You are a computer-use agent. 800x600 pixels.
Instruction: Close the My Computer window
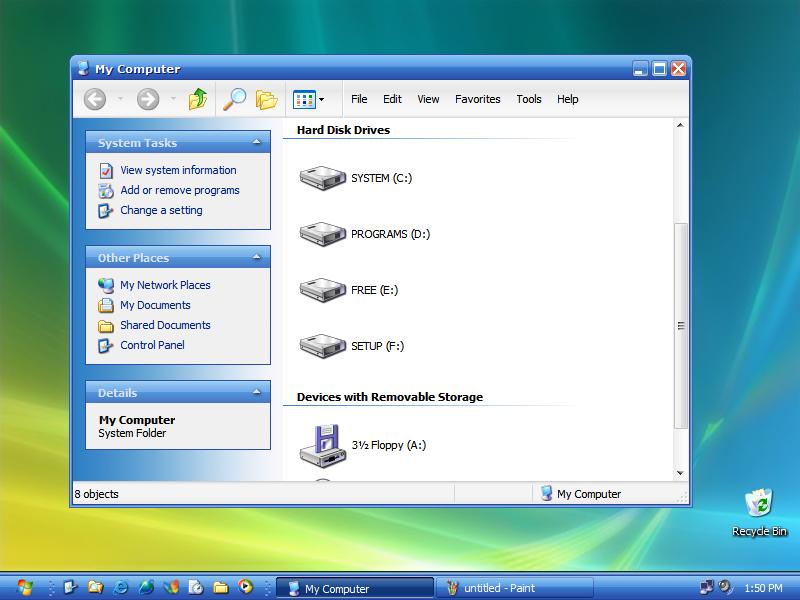pyautogui.click(x=679, y=68)
